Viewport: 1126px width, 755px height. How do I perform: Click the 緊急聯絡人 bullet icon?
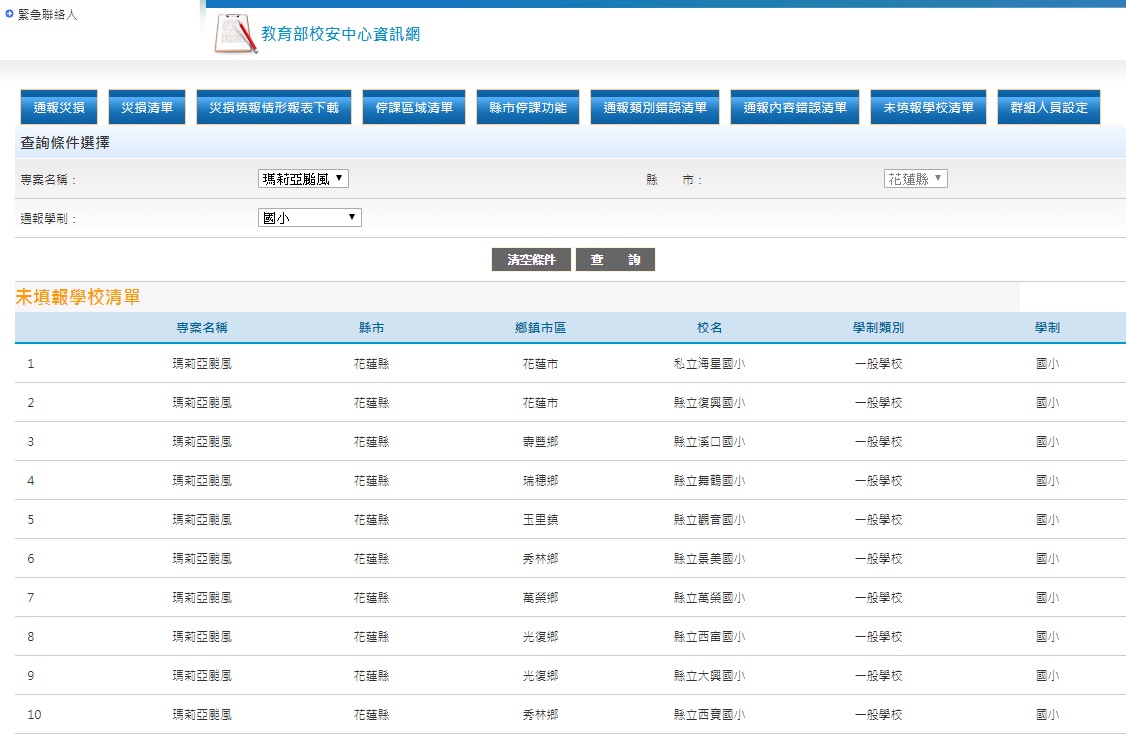click(x=9, y=14)
